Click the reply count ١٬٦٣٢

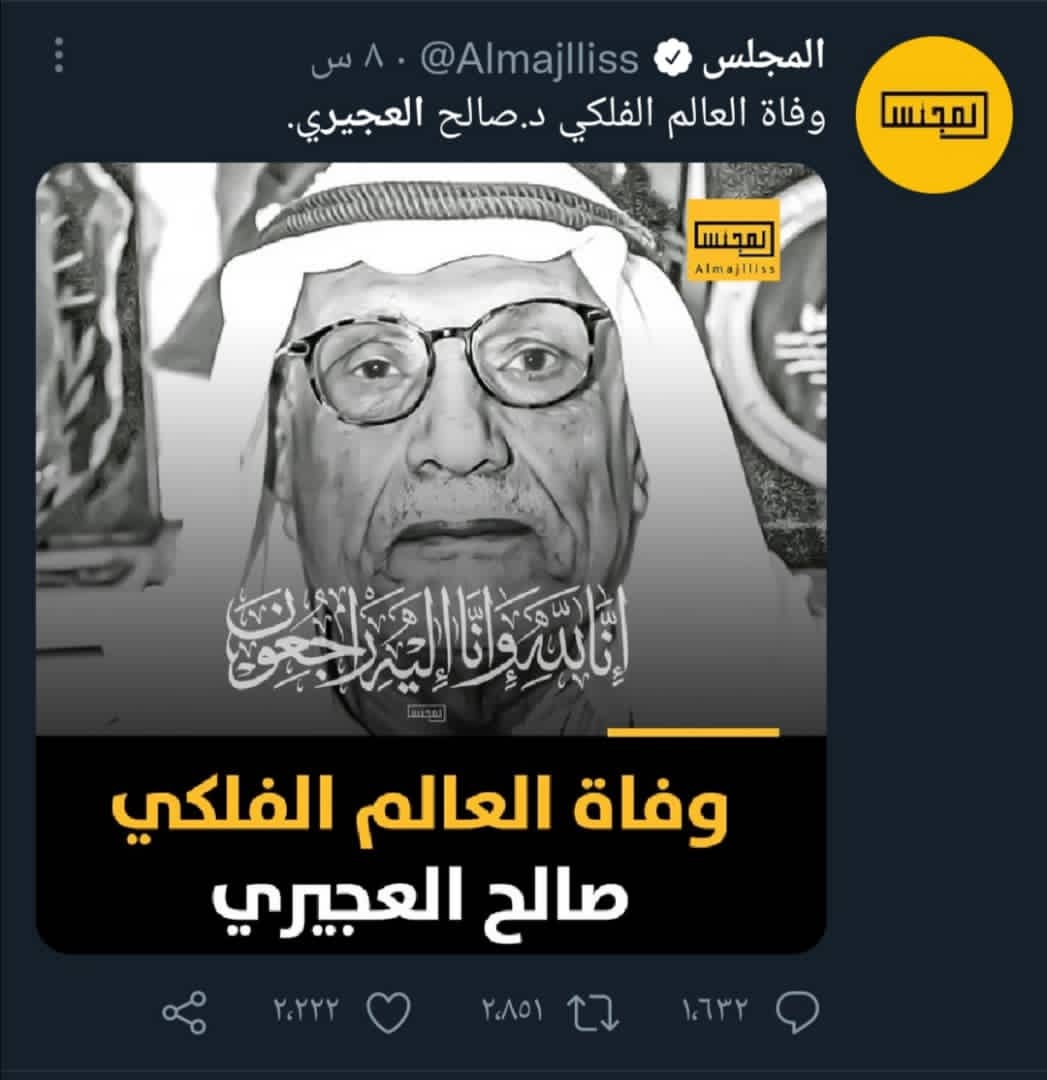point(714,1011)
